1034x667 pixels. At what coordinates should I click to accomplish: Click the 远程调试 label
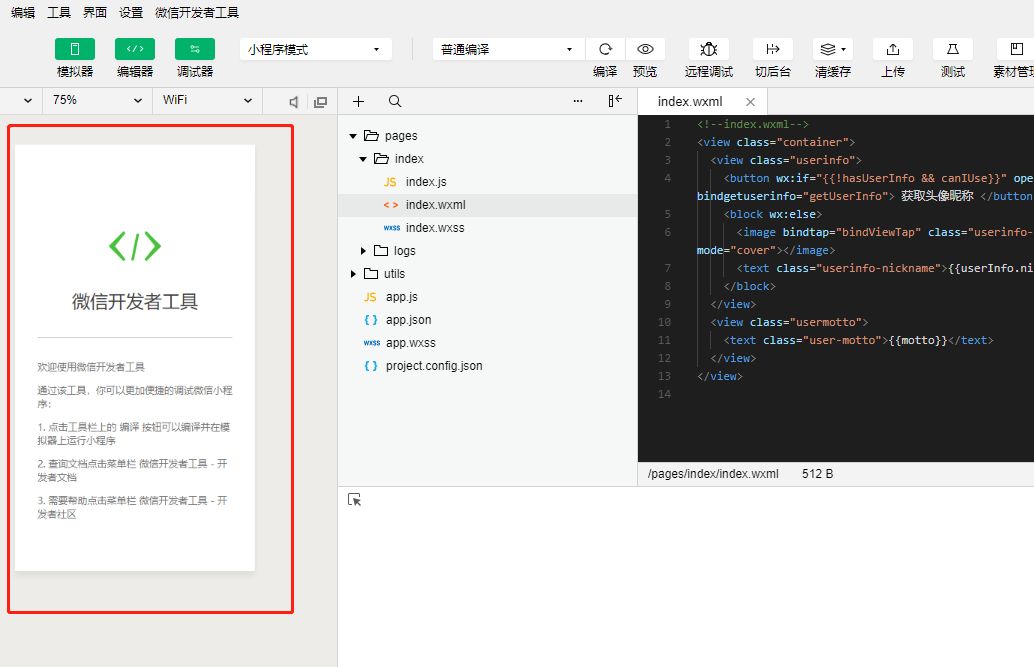point(708,72)
